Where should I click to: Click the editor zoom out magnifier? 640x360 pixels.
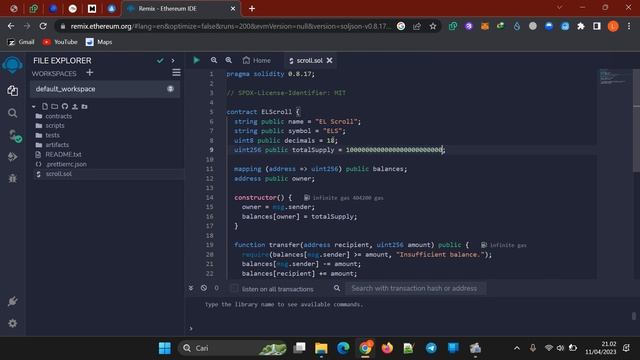[x=214, y=60]
